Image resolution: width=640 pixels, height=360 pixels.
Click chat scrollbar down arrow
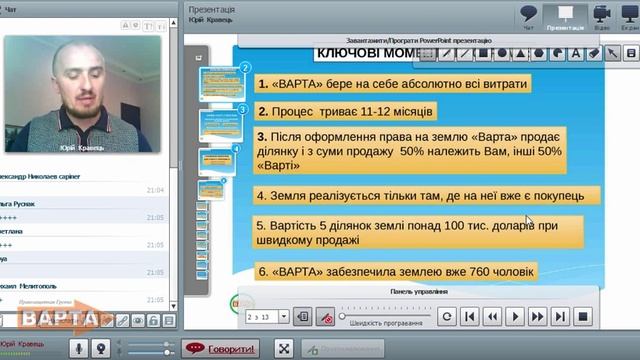point(173,306)
